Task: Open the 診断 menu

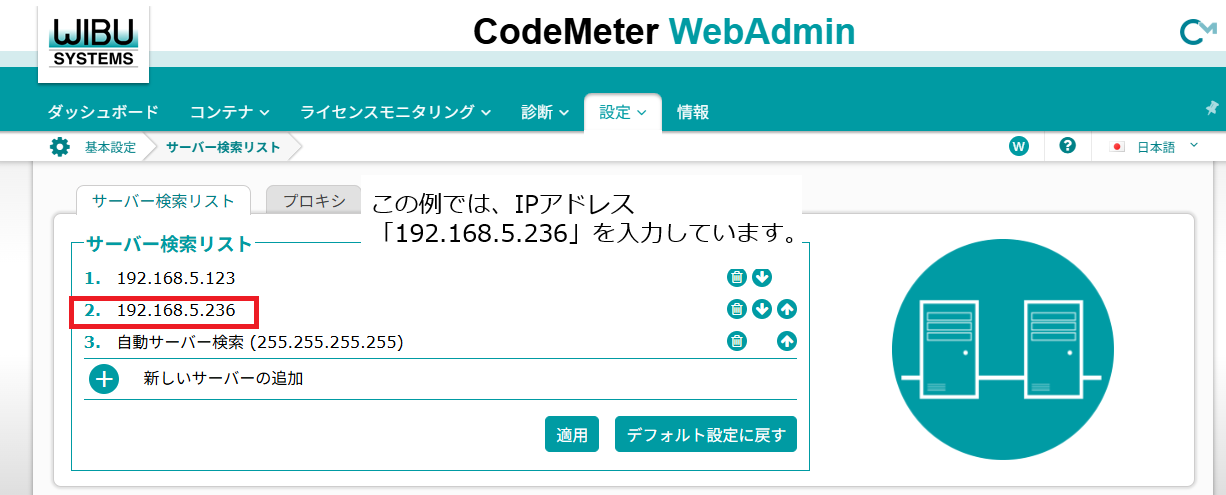Action: [545, 112]
